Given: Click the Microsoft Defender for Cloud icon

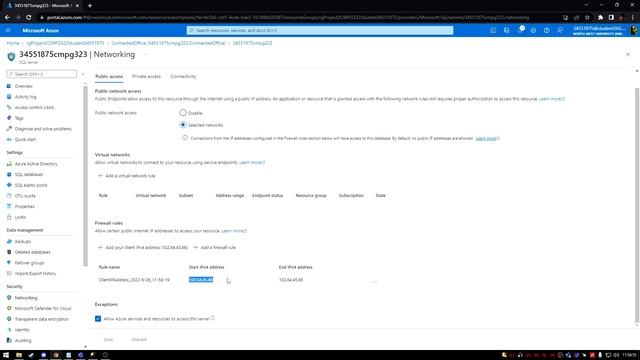Looking at the screenshot, I should coord(9,309).
